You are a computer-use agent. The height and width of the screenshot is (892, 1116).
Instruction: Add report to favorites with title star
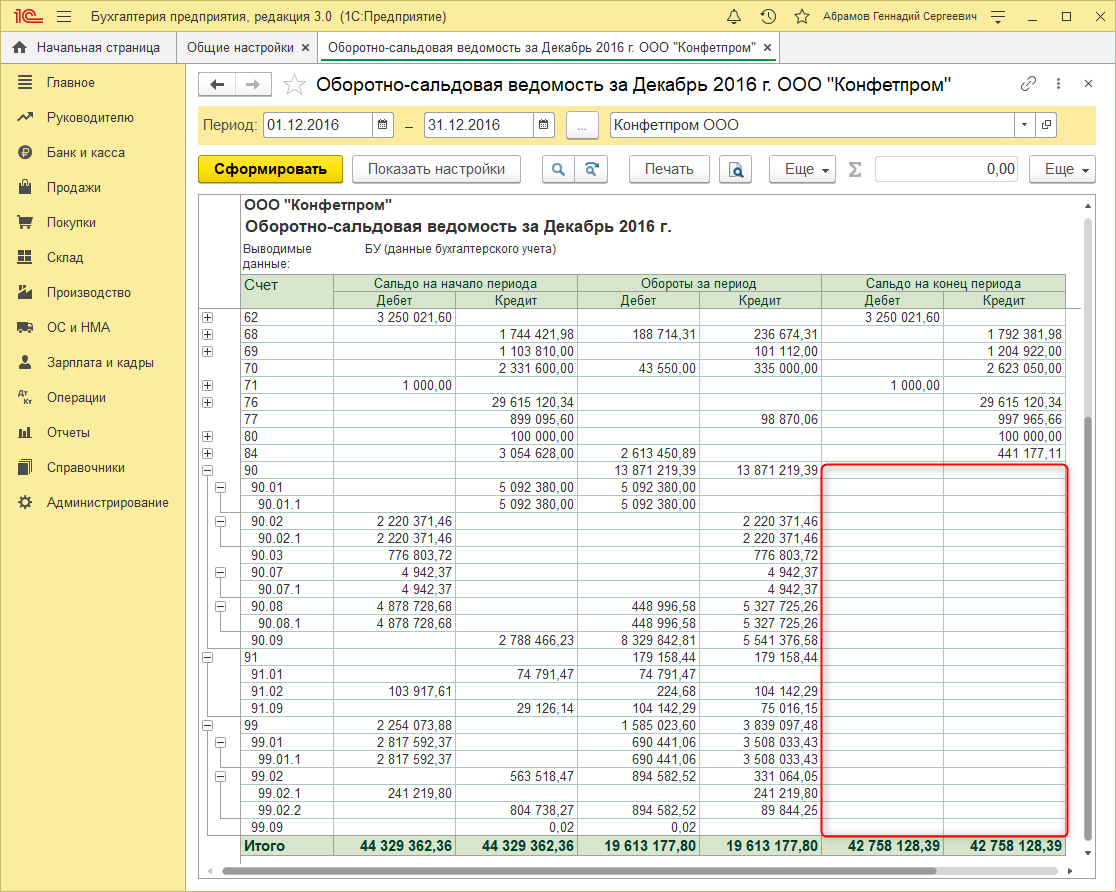pos(294,85)
